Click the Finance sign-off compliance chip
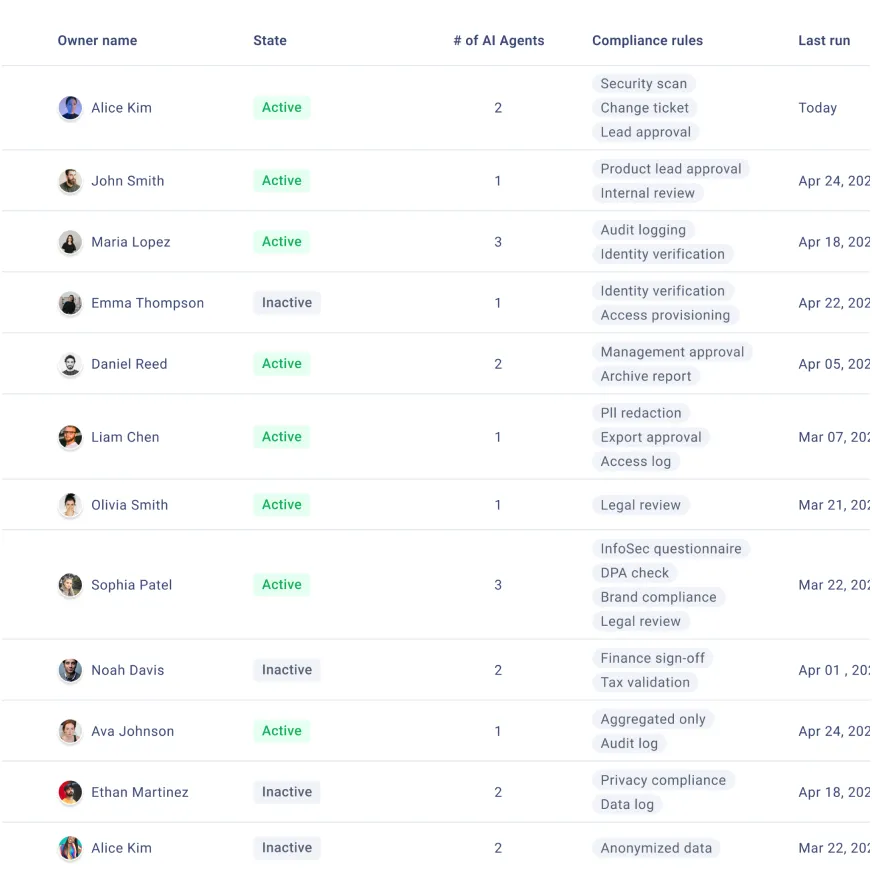 [x=652, y=658]
